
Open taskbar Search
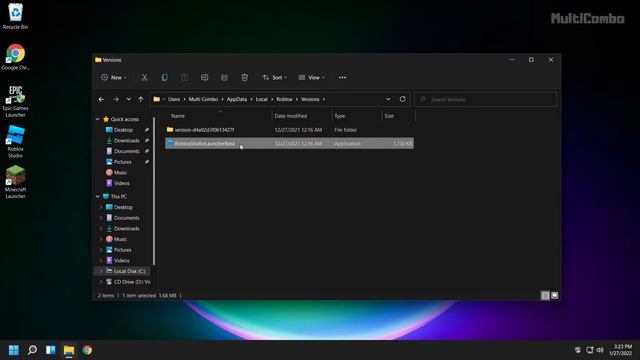coord(32,350)
